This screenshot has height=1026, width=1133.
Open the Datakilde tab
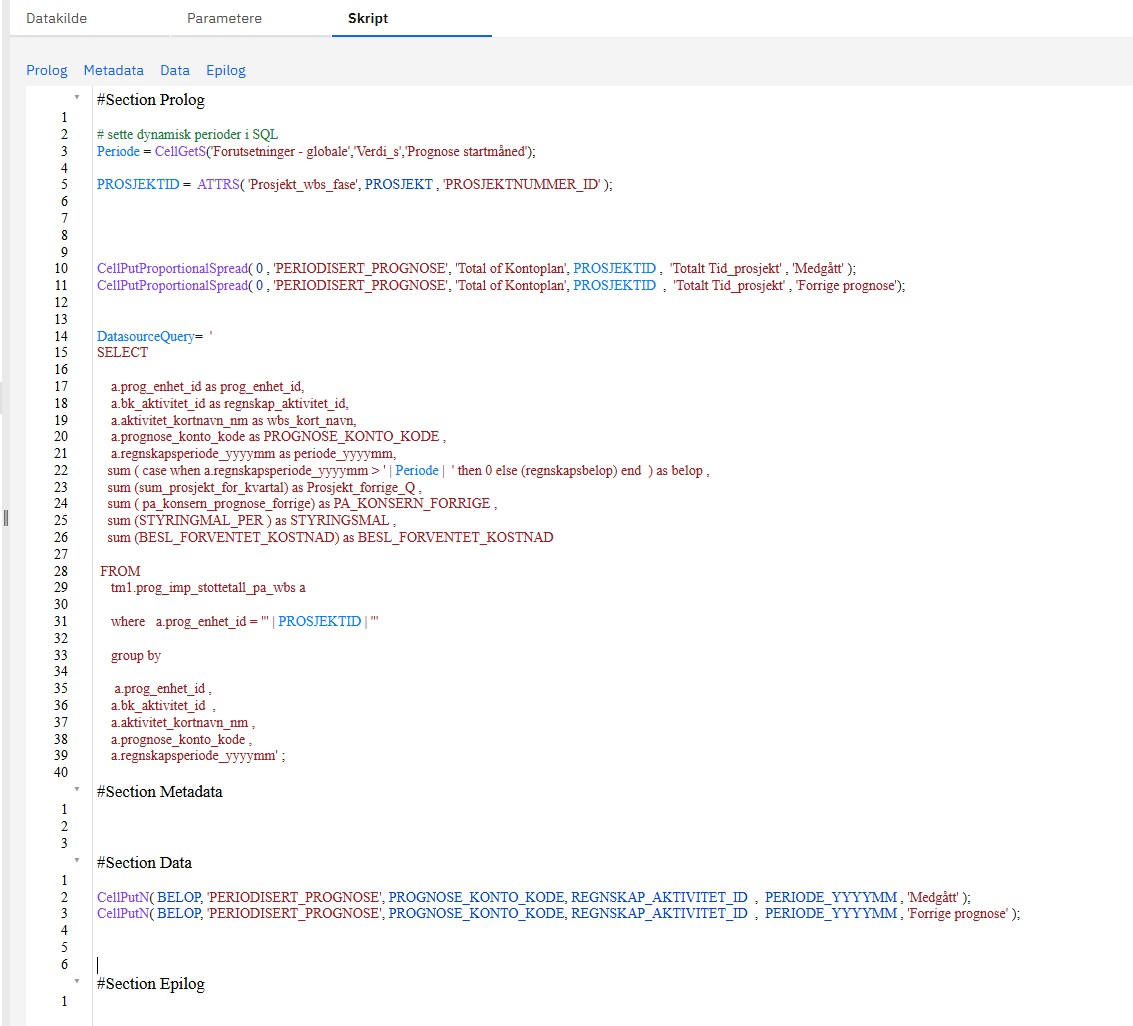(56, 18)
